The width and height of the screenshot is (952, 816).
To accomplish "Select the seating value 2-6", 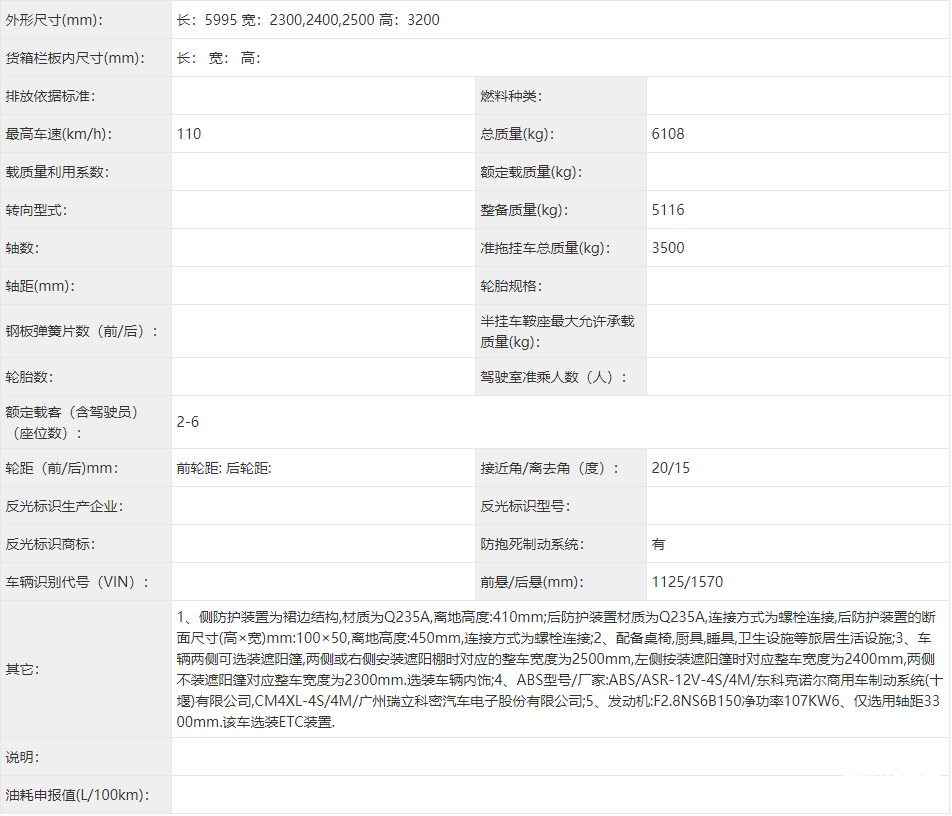I will [x=188, y=423].
